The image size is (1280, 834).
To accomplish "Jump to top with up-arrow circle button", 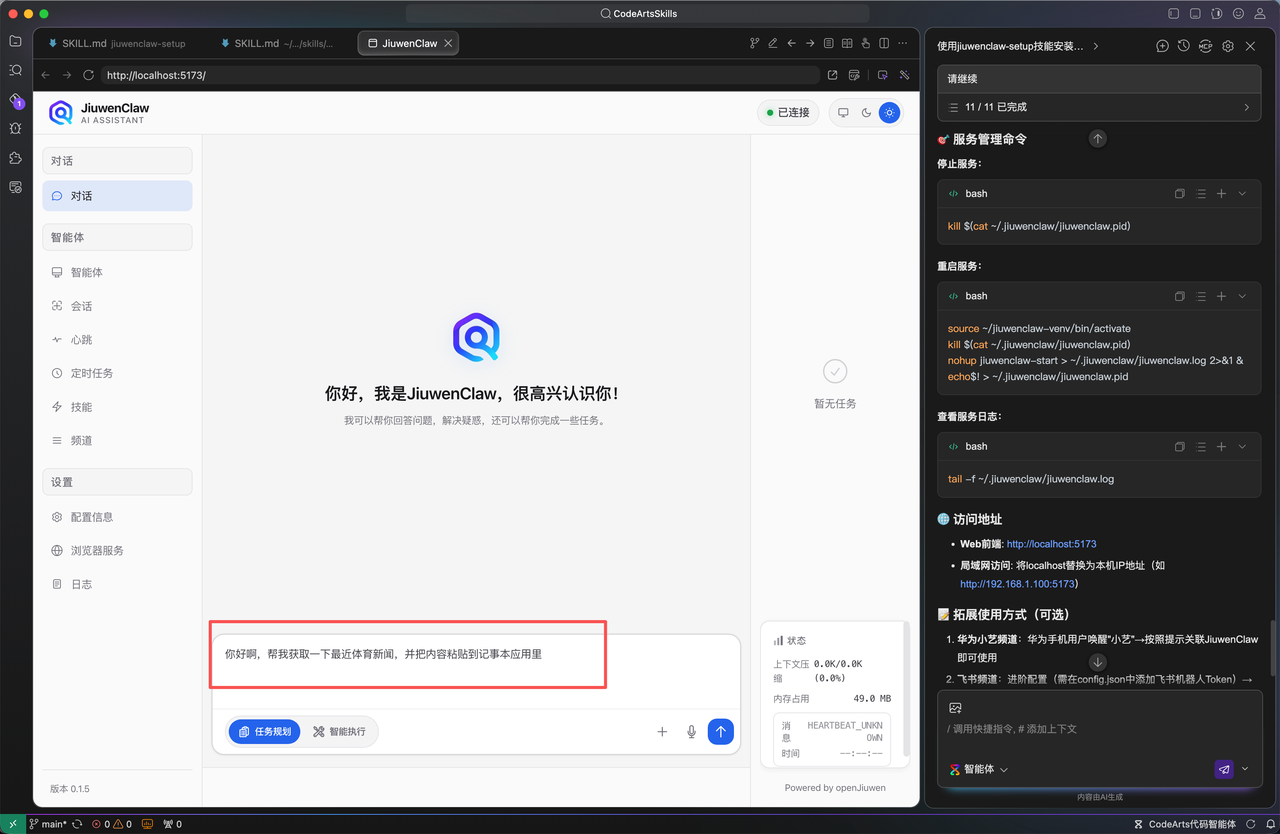I will pos(1098,139).
